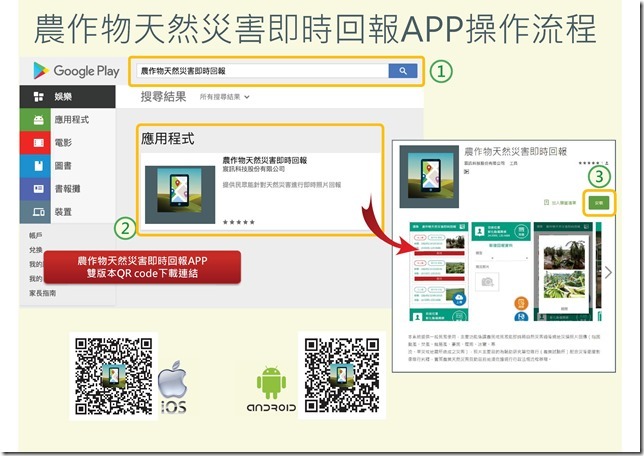Viewport: 644px width, 456px height.
Task: Open the 兌換 link
Action: 36,250
